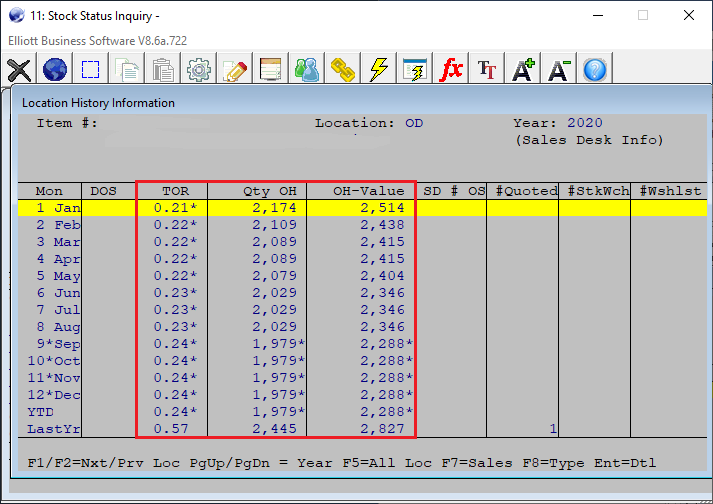The image size is (713, 504).
Task: Click the Mon column header
Action: tap(49, 191)
